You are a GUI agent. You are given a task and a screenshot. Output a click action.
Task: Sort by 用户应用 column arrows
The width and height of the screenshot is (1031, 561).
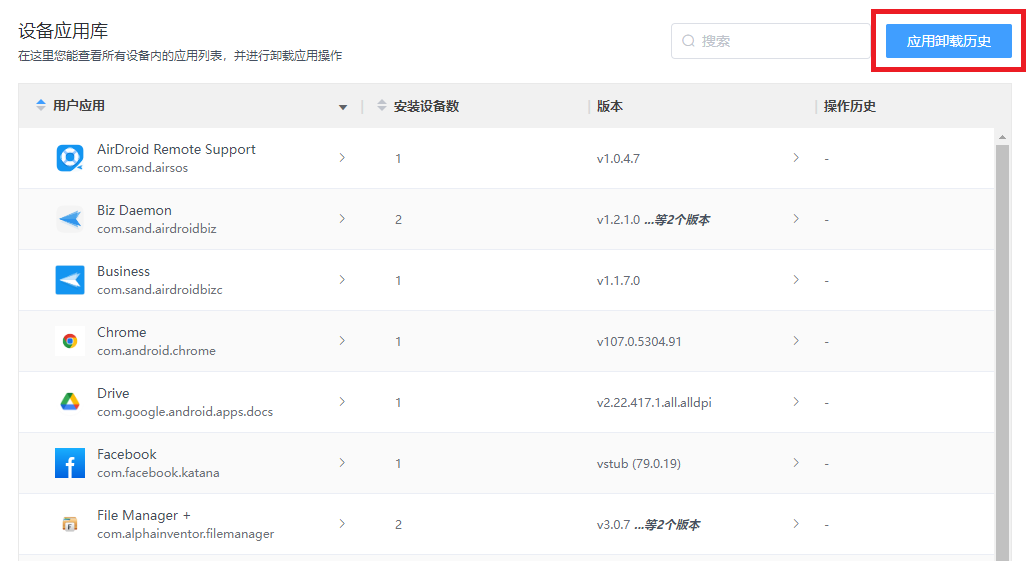[x=41, y=105]
